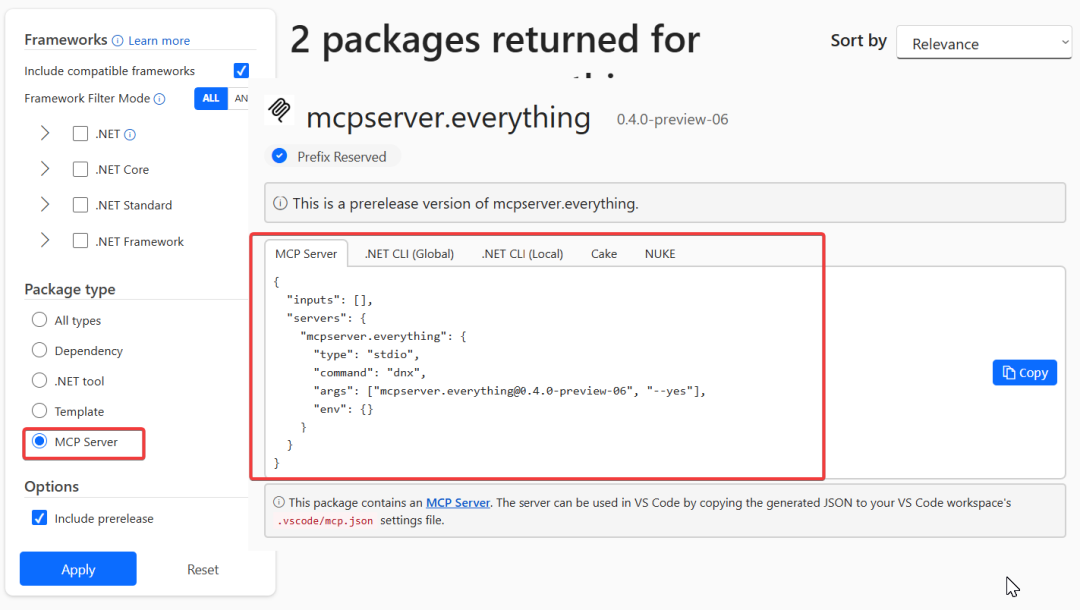Click Framework Filter Mode info icon
The image size is (1080, 610).
159,98
